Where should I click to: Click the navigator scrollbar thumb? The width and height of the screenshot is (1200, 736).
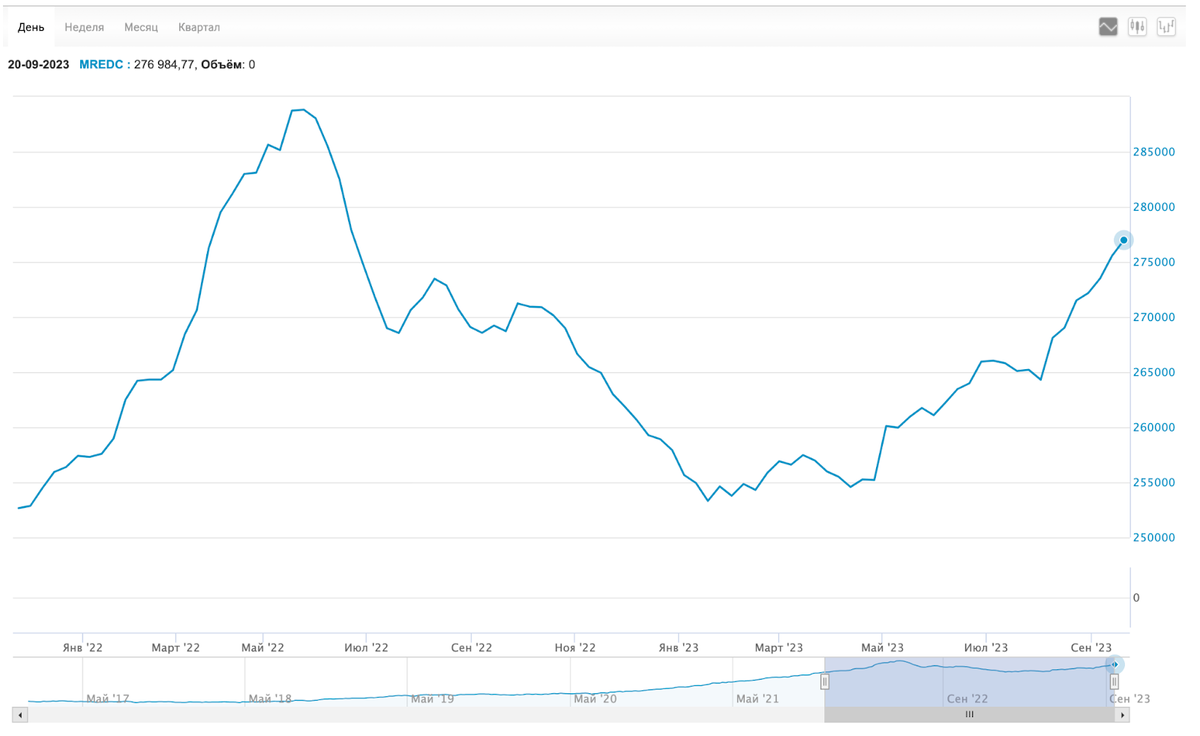[969, 715]
